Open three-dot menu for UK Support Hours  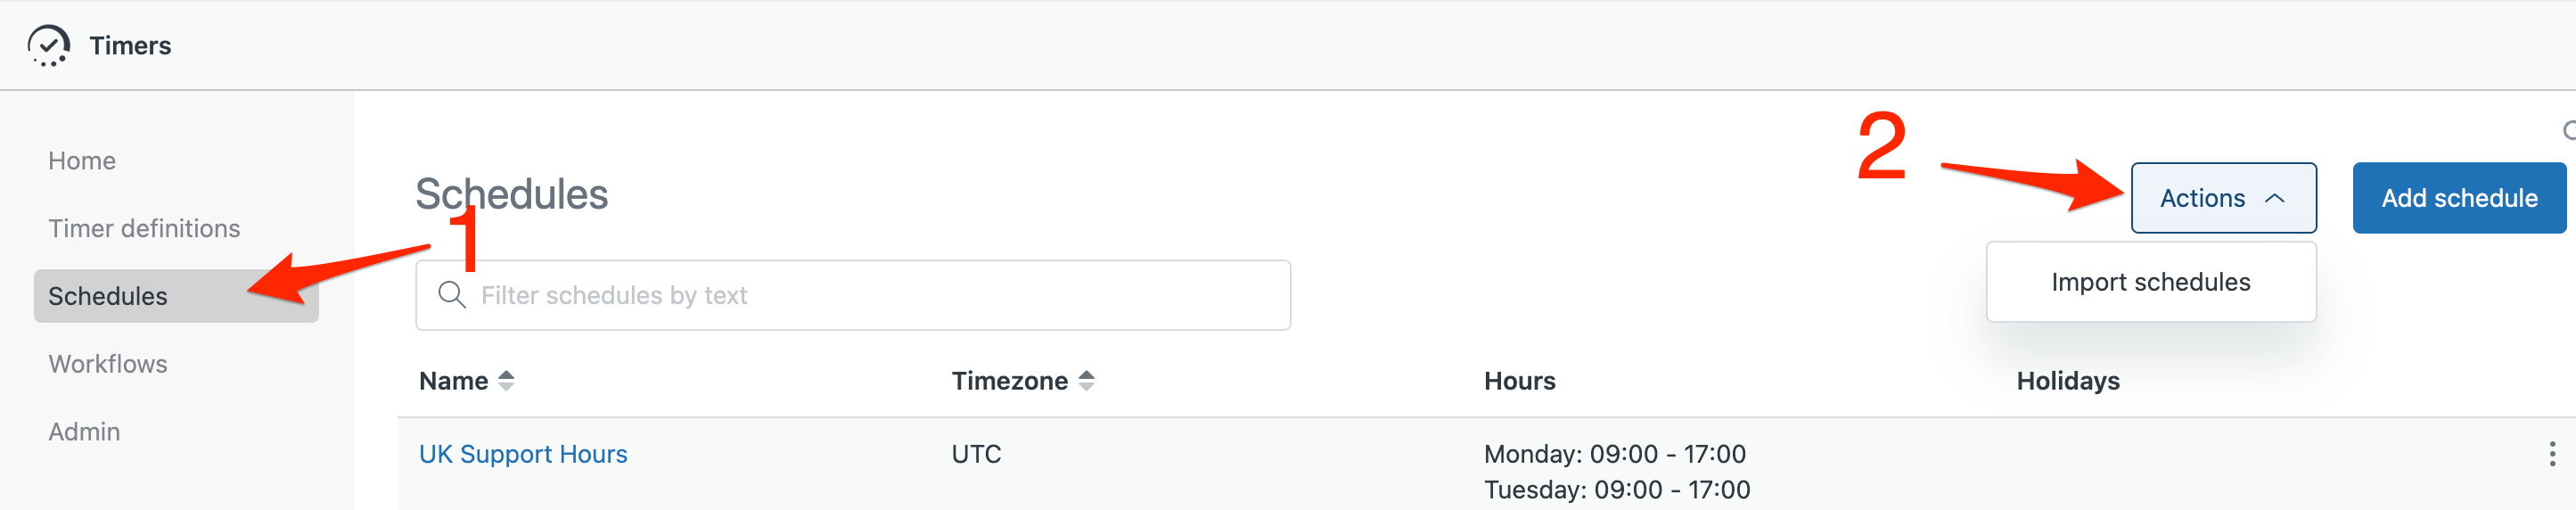tap(2552, 454)
